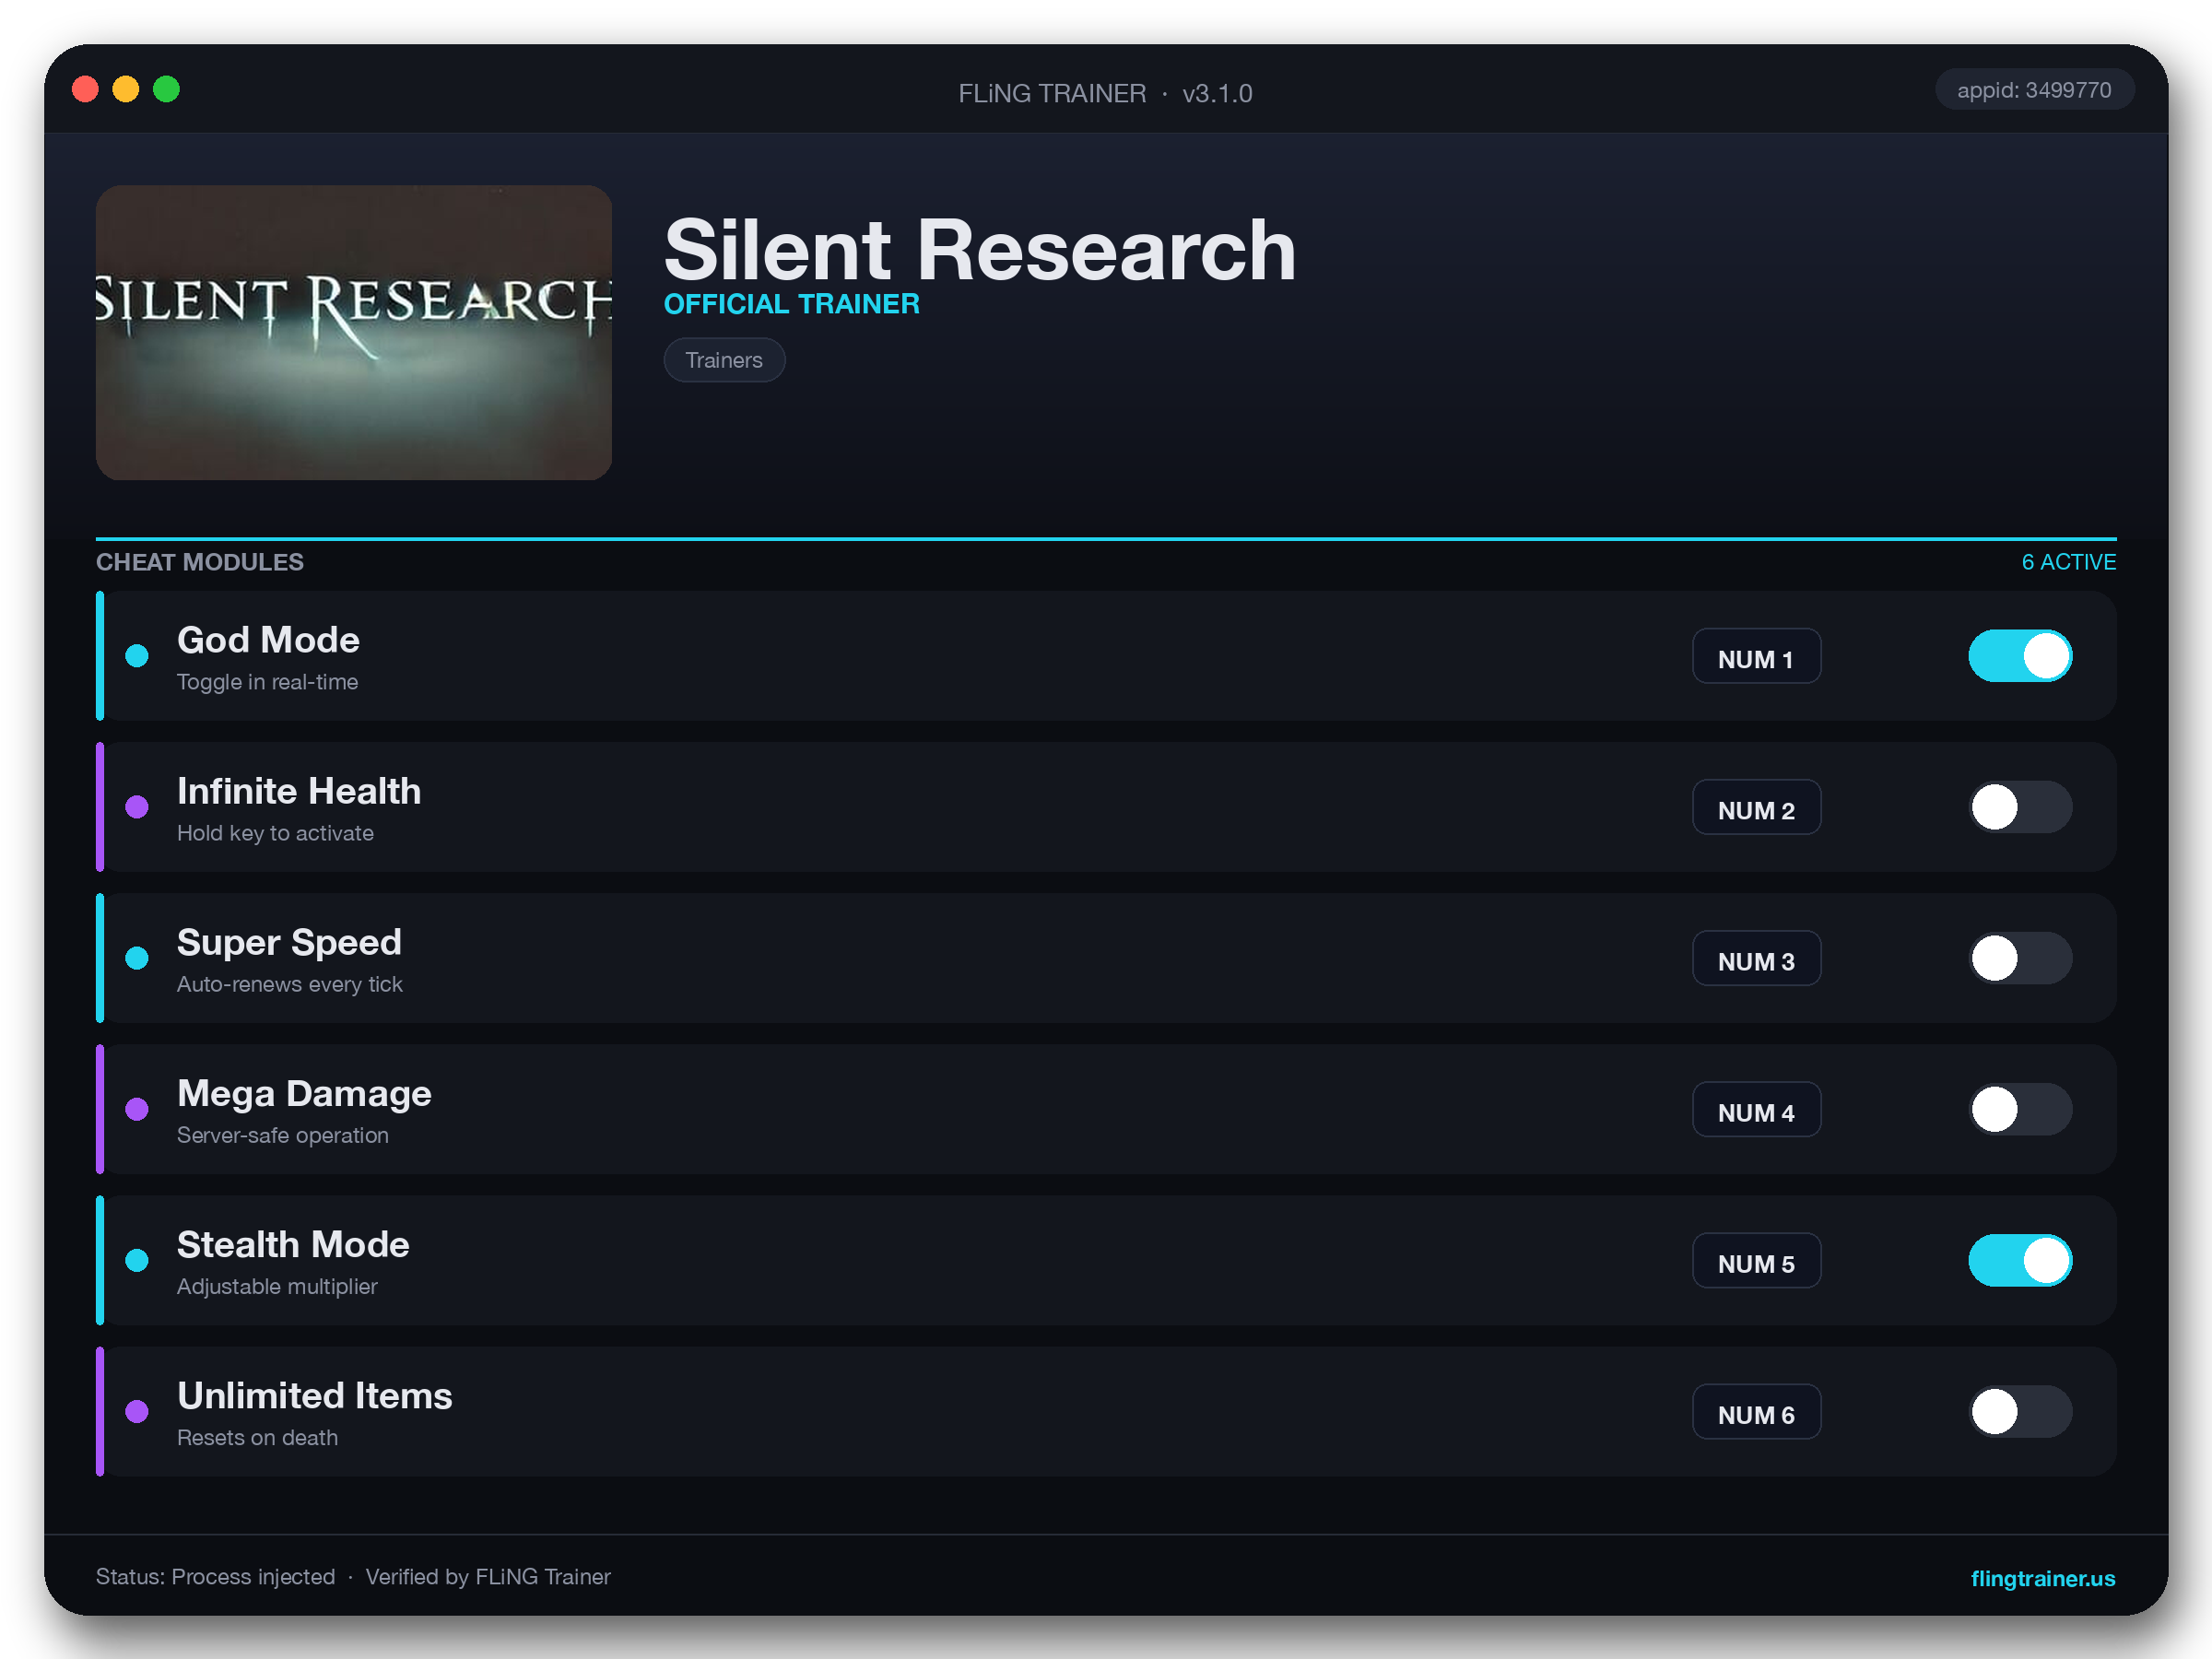Screen dimensions: 2212x1659
Task: Turn on the Unlimited Items toggle
Action: tap(2020, 1411)
